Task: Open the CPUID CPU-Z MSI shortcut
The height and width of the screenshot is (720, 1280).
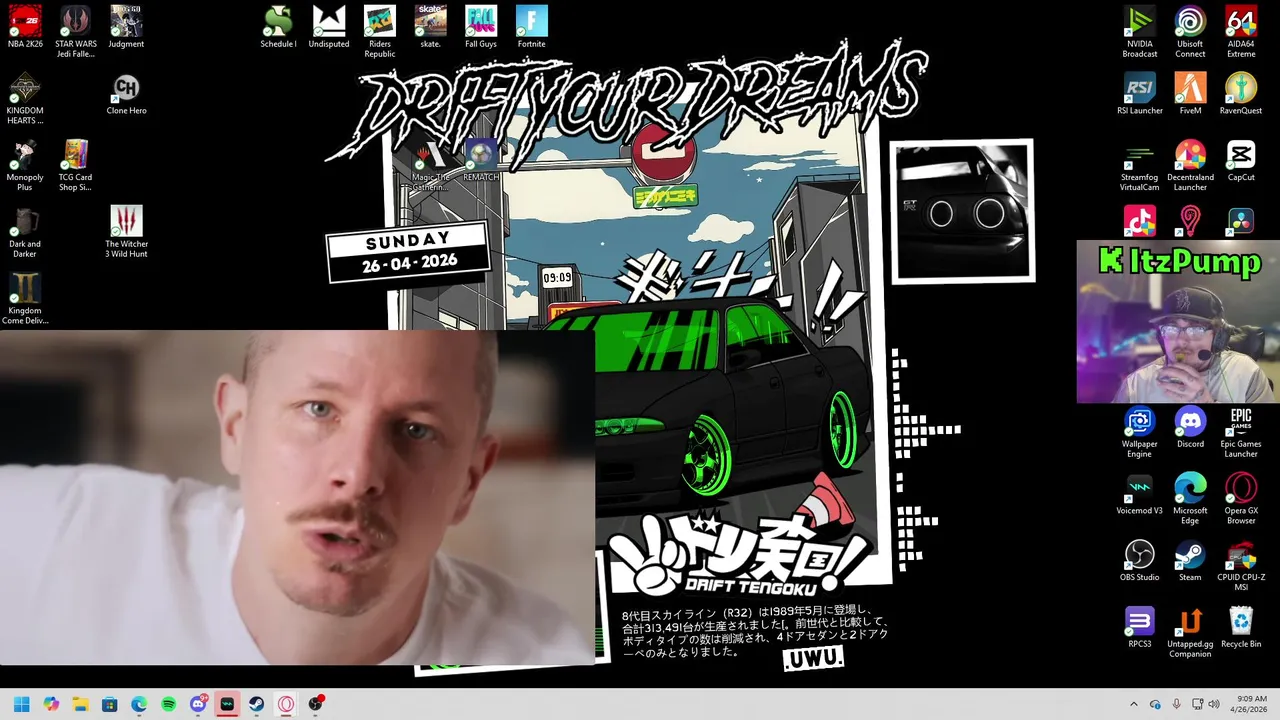Action: [1241, 566]
